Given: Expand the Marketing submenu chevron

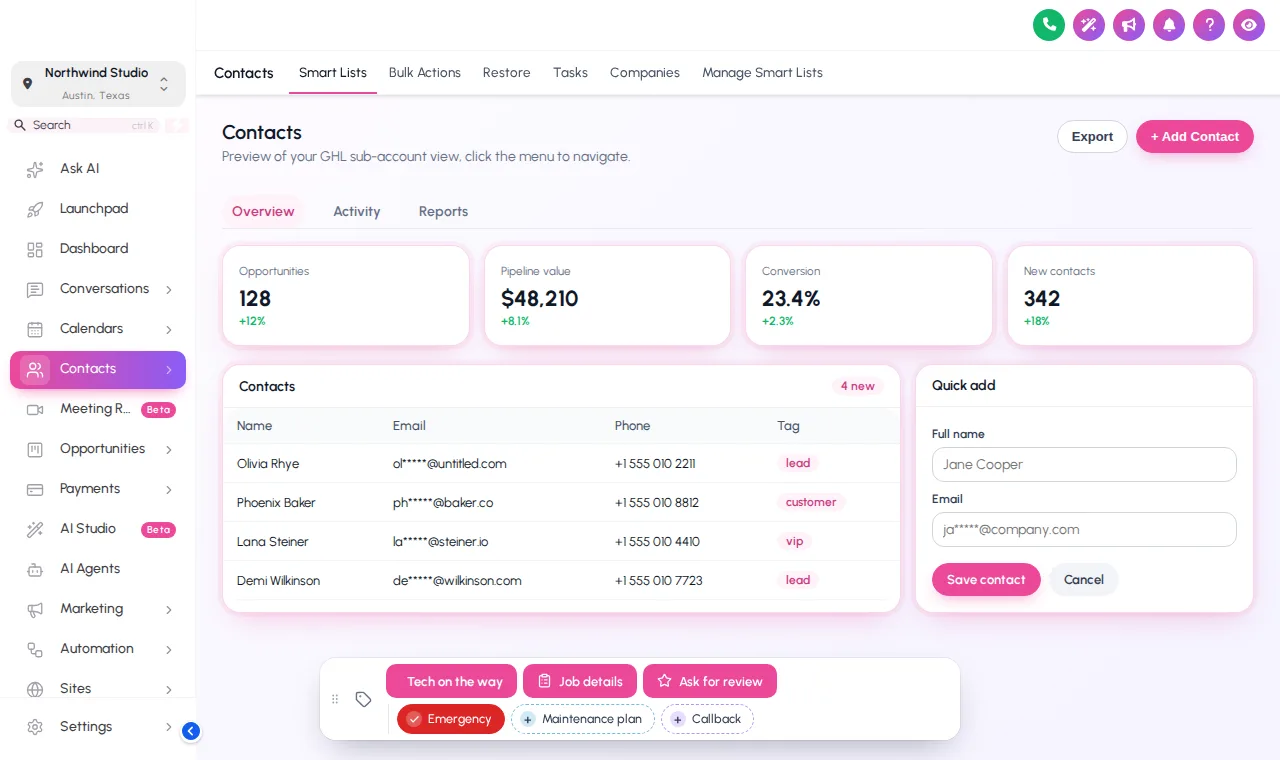Looking at the screenshot, I should coord(169,609).
